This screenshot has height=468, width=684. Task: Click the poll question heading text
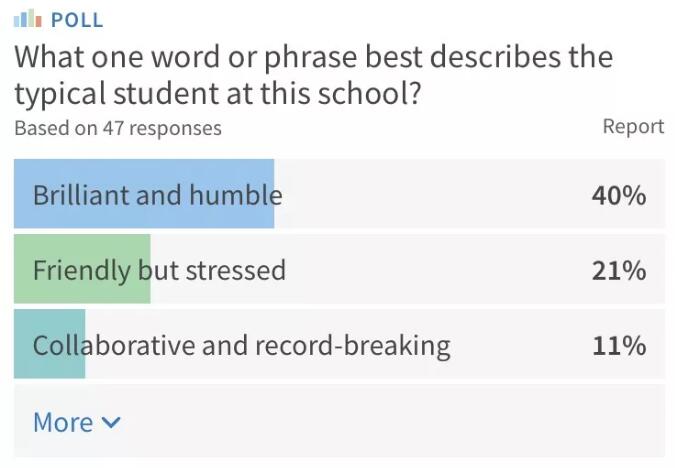coord(312,74)
